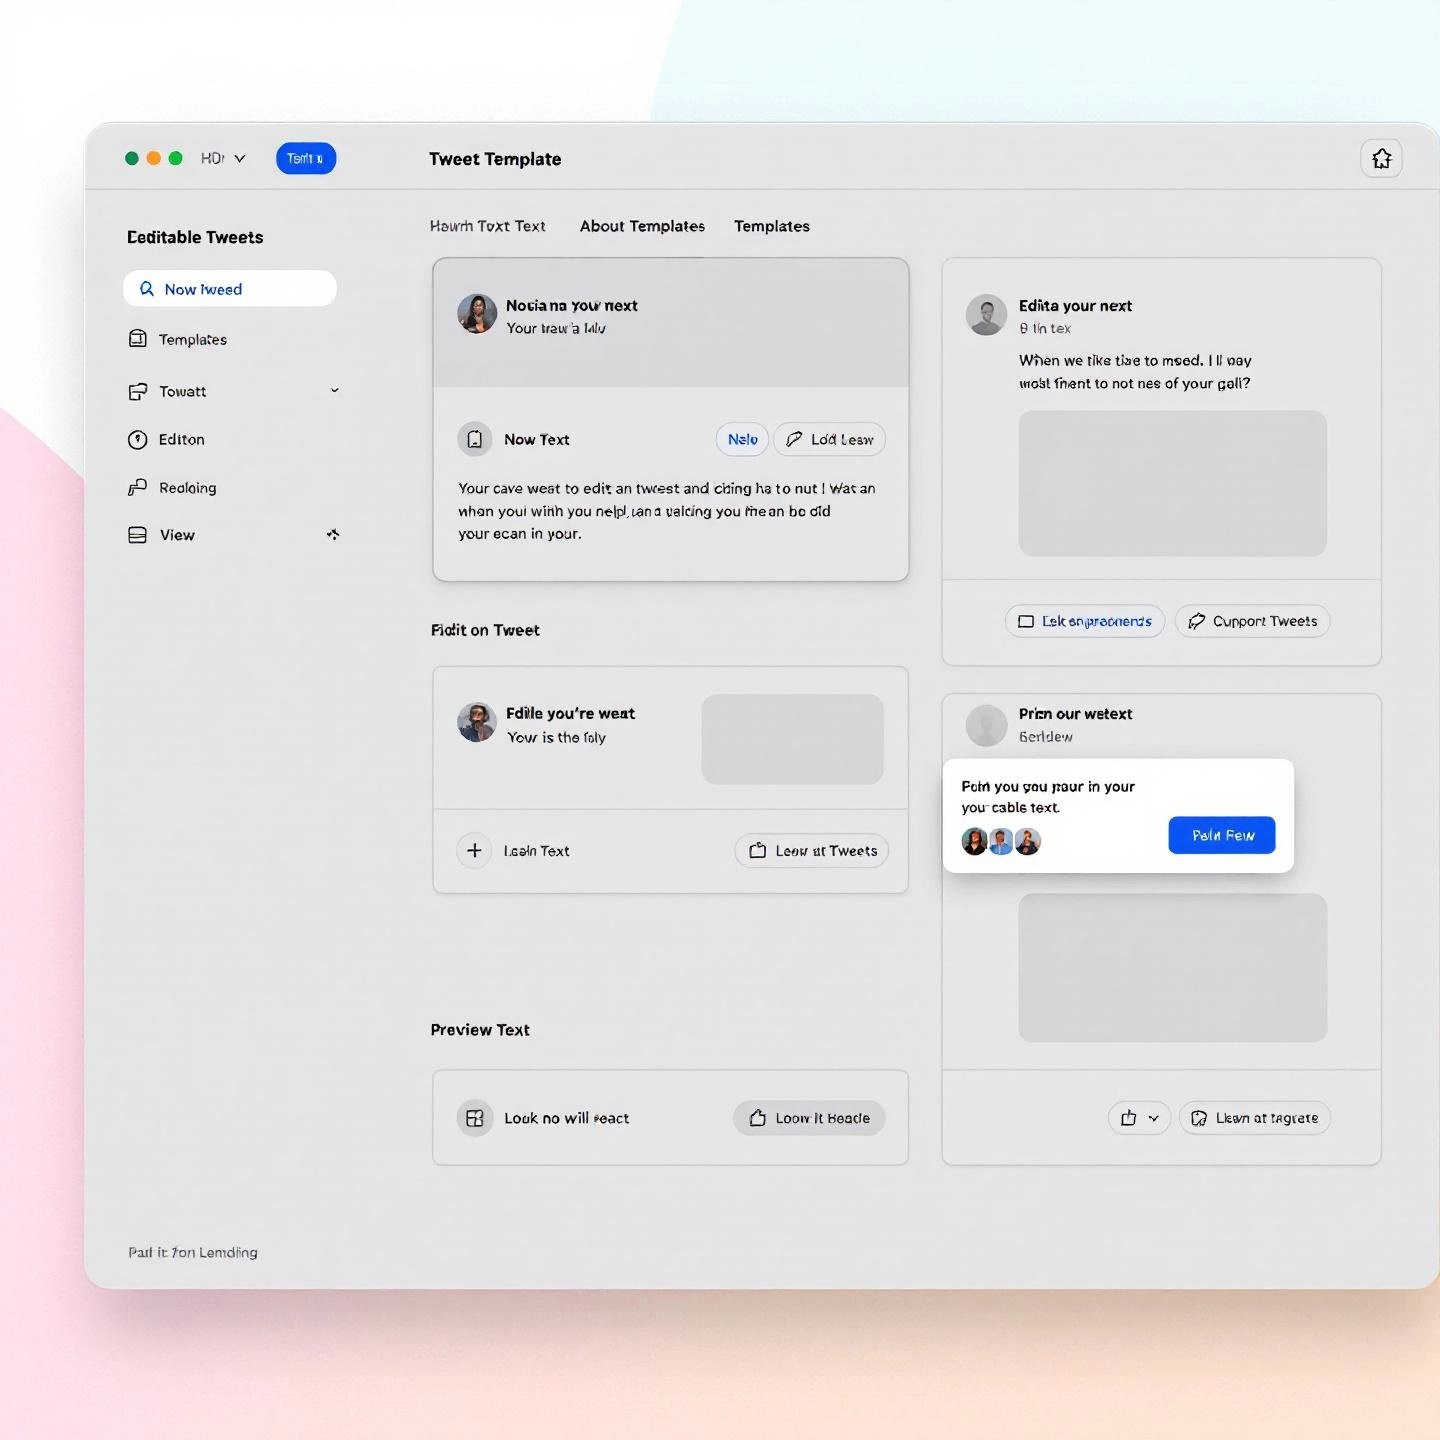
Task: Click the Loow It Beacle button
Action: (x=809, y=1118)
